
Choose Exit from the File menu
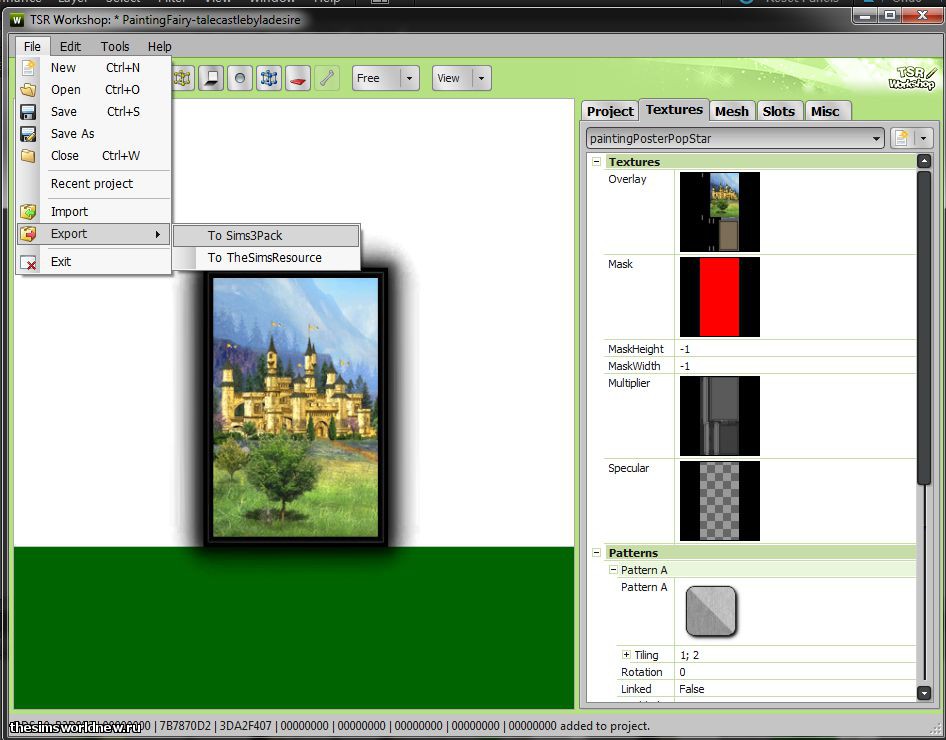coord(61,262)
